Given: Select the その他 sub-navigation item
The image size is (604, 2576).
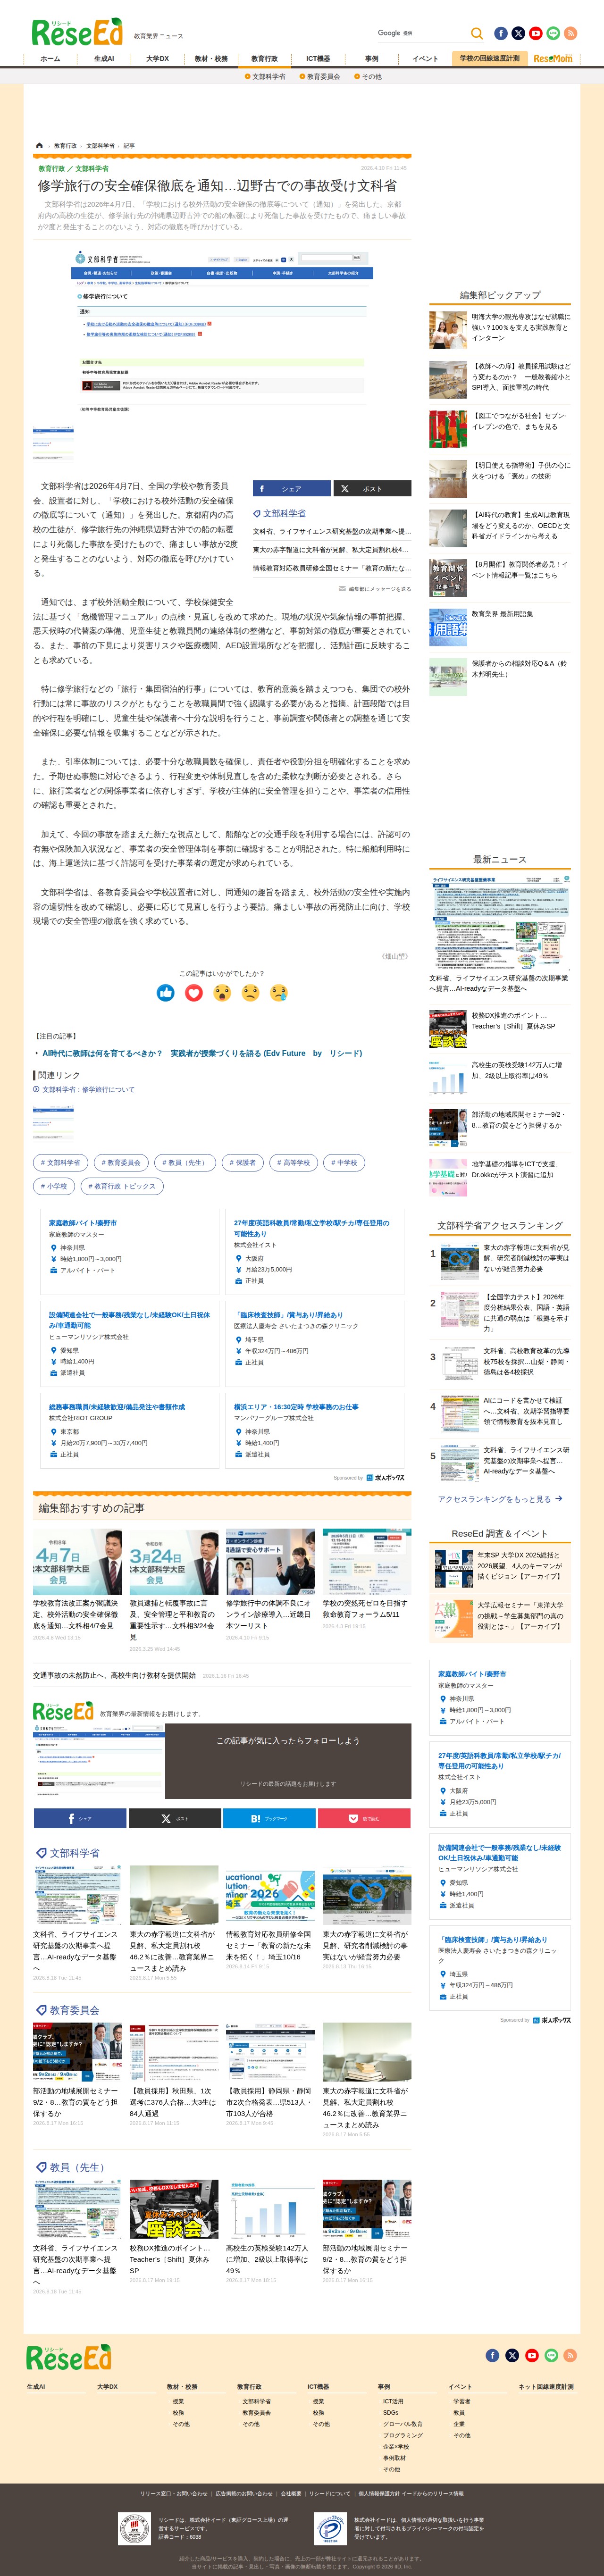Looking at the screenshot, I should pos(368,77).
